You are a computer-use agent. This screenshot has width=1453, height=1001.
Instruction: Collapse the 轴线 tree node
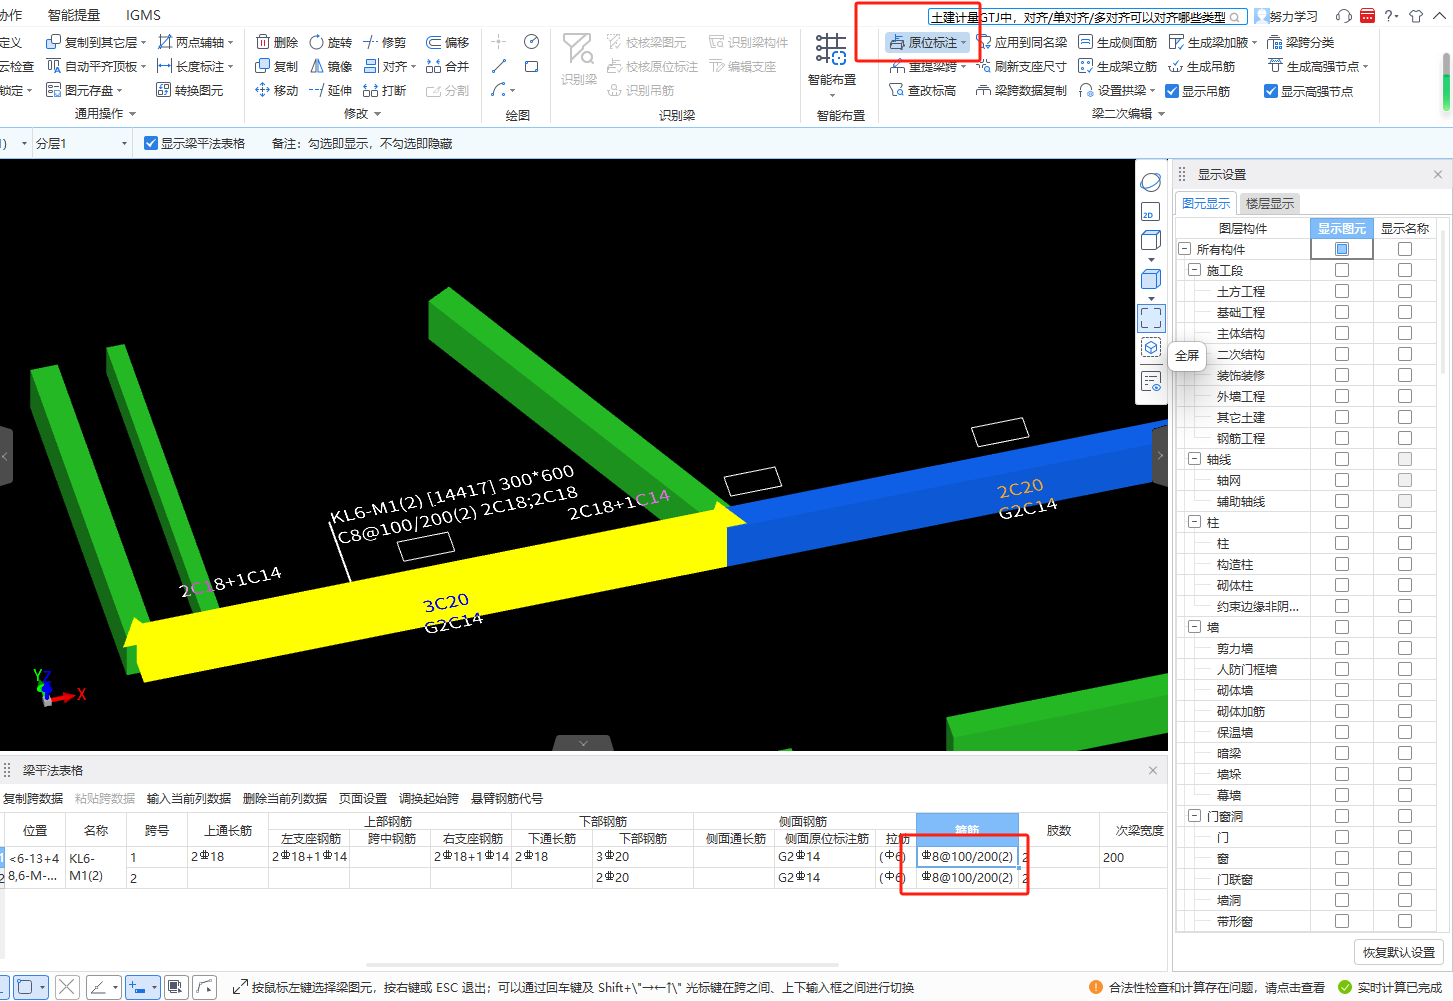(1194, 459)
